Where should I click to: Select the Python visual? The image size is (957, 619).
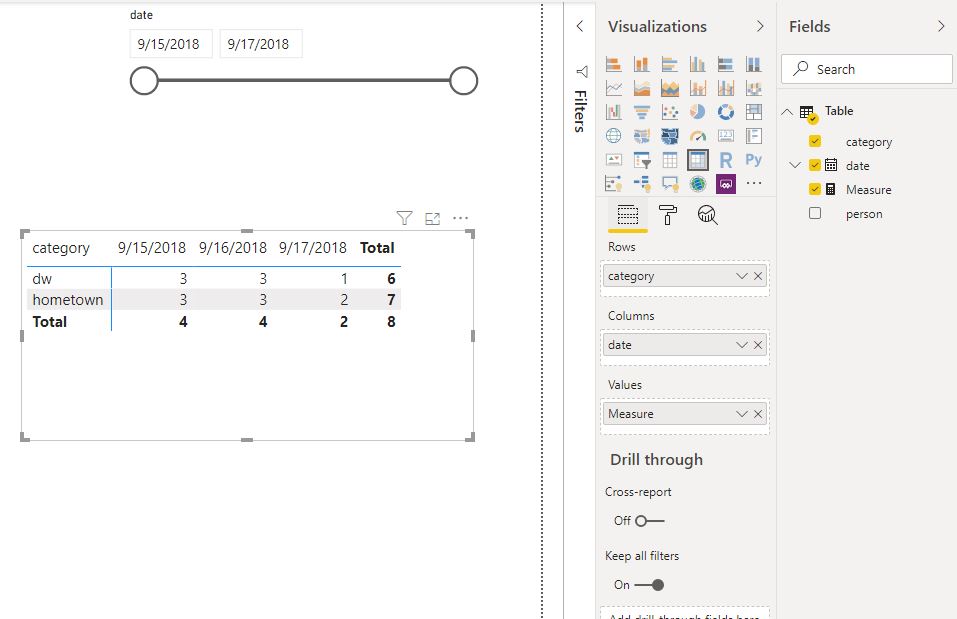[754, 160]
